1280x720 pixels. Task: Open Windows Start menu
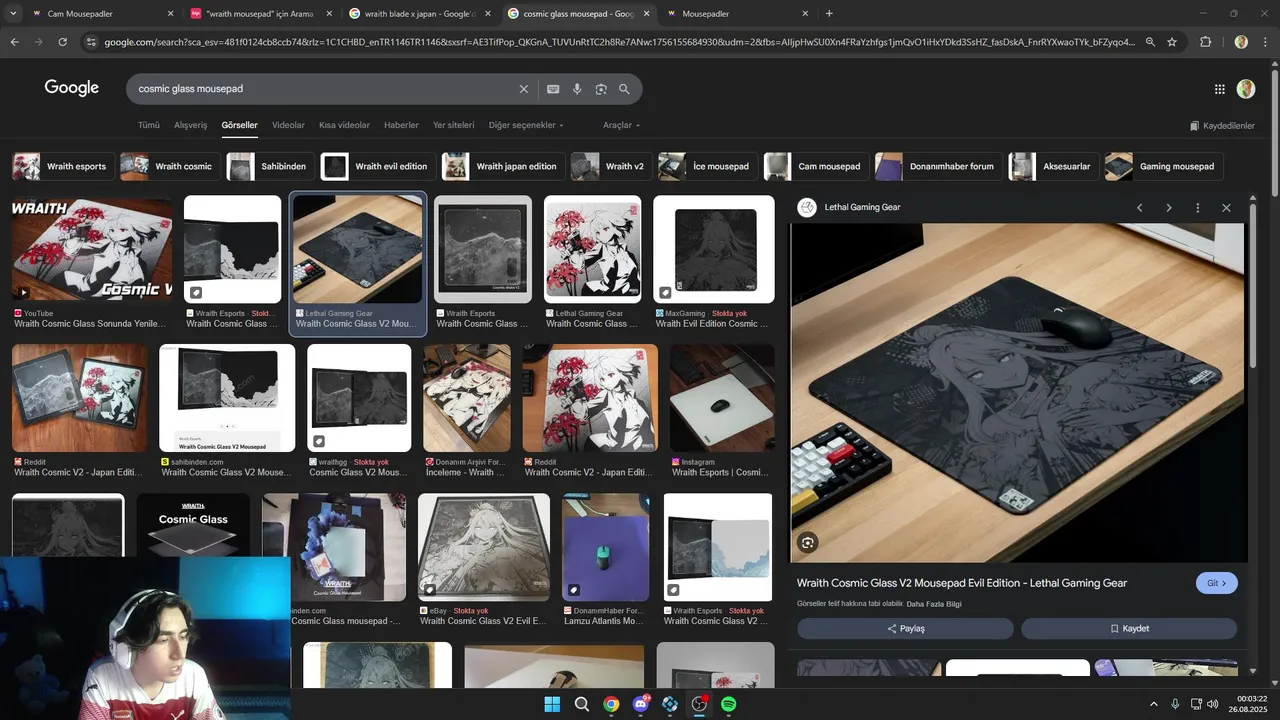(x=552, y=704)
